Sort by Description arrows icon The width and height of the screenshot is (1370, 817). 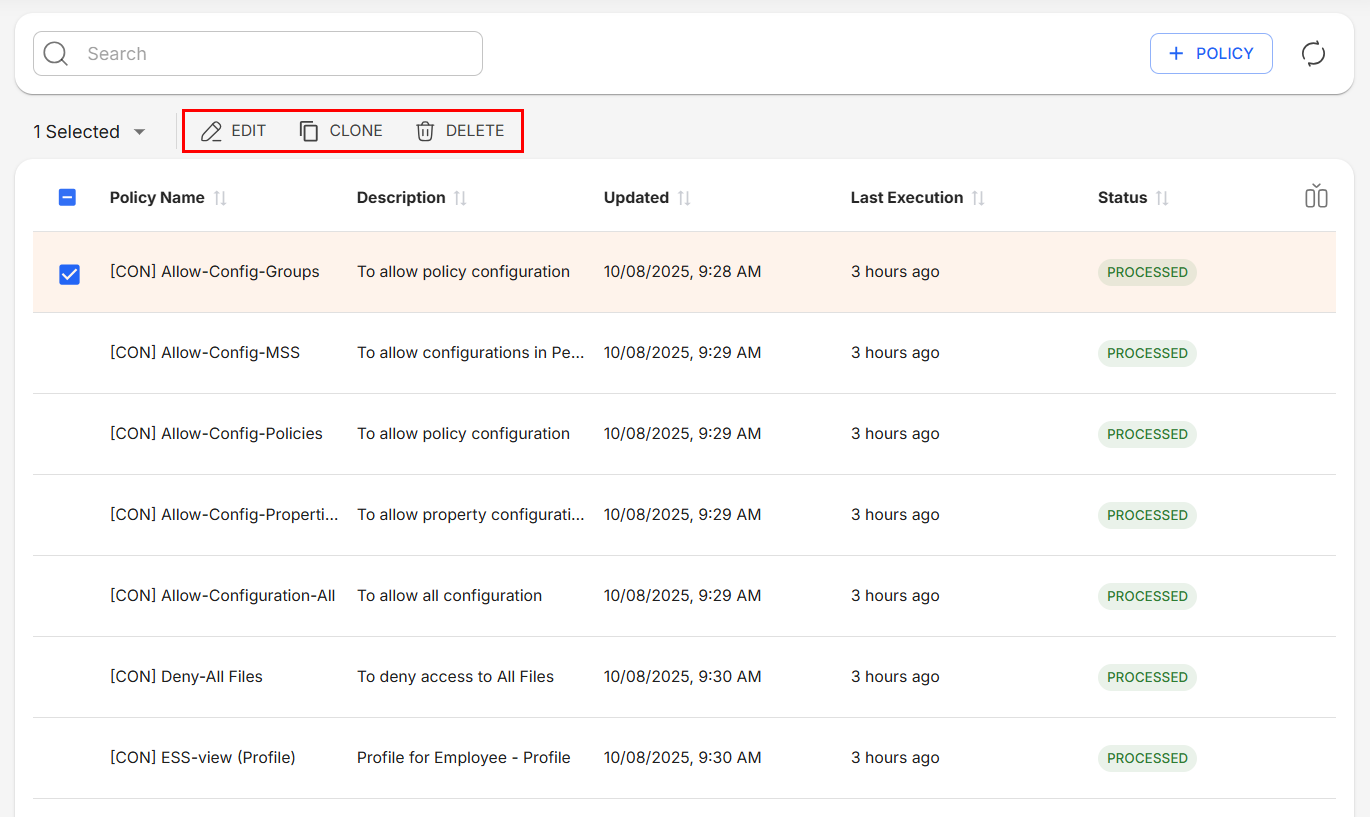pyautogui.click(x=460, y=198)
